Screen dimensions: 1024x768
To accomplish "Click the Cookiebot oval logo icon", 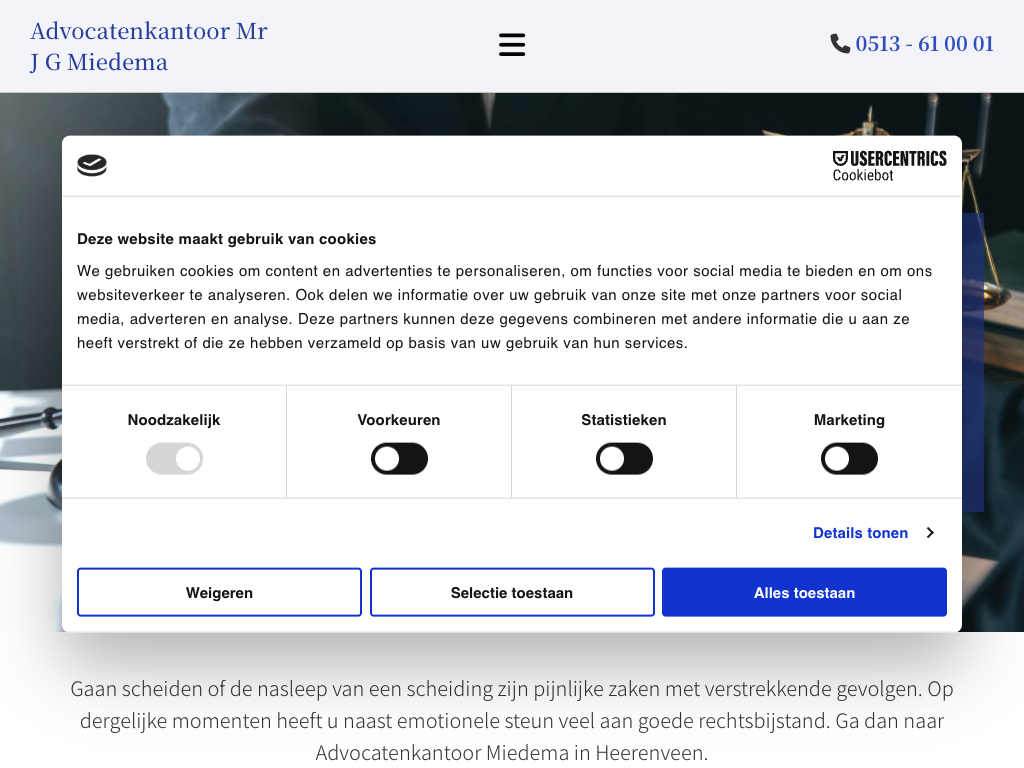I will click(92, 166).
